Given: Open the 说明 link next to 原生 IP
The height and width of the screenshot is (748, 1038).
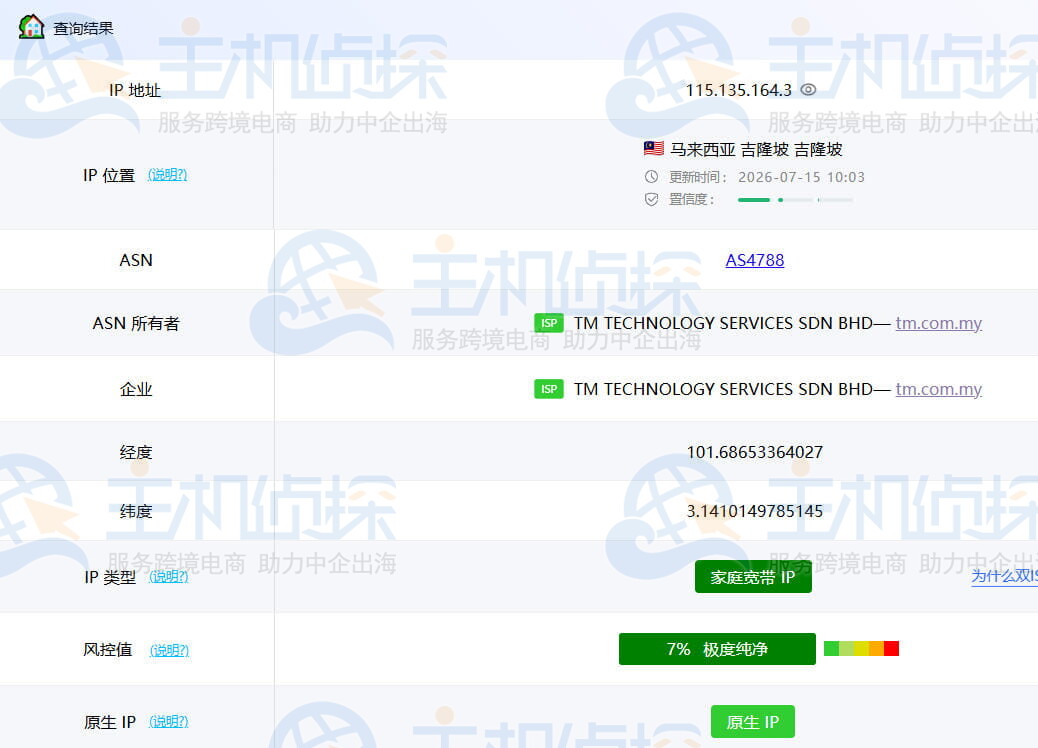Looking at the screenshot, I should 169,722.
